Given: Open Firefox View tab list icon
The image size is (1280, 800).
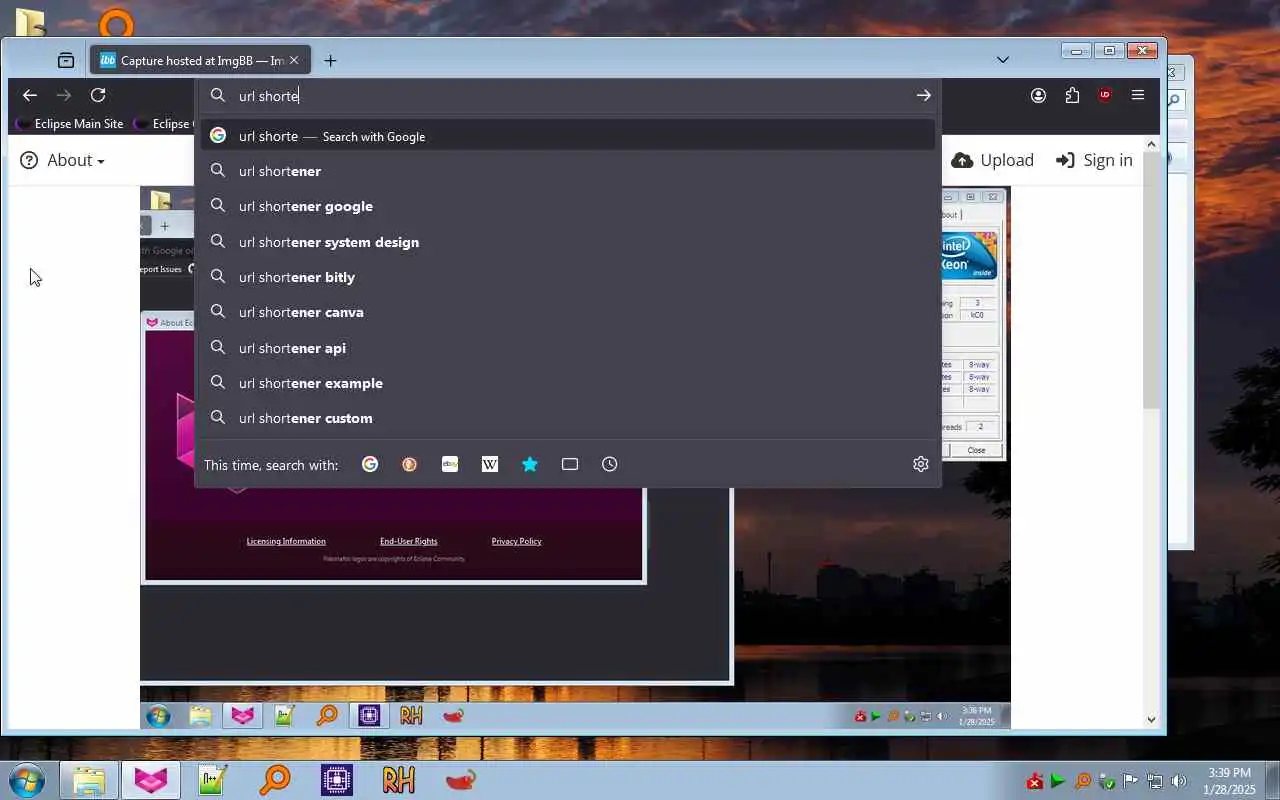Looking at the screenshot, I should tap(66, 60).
